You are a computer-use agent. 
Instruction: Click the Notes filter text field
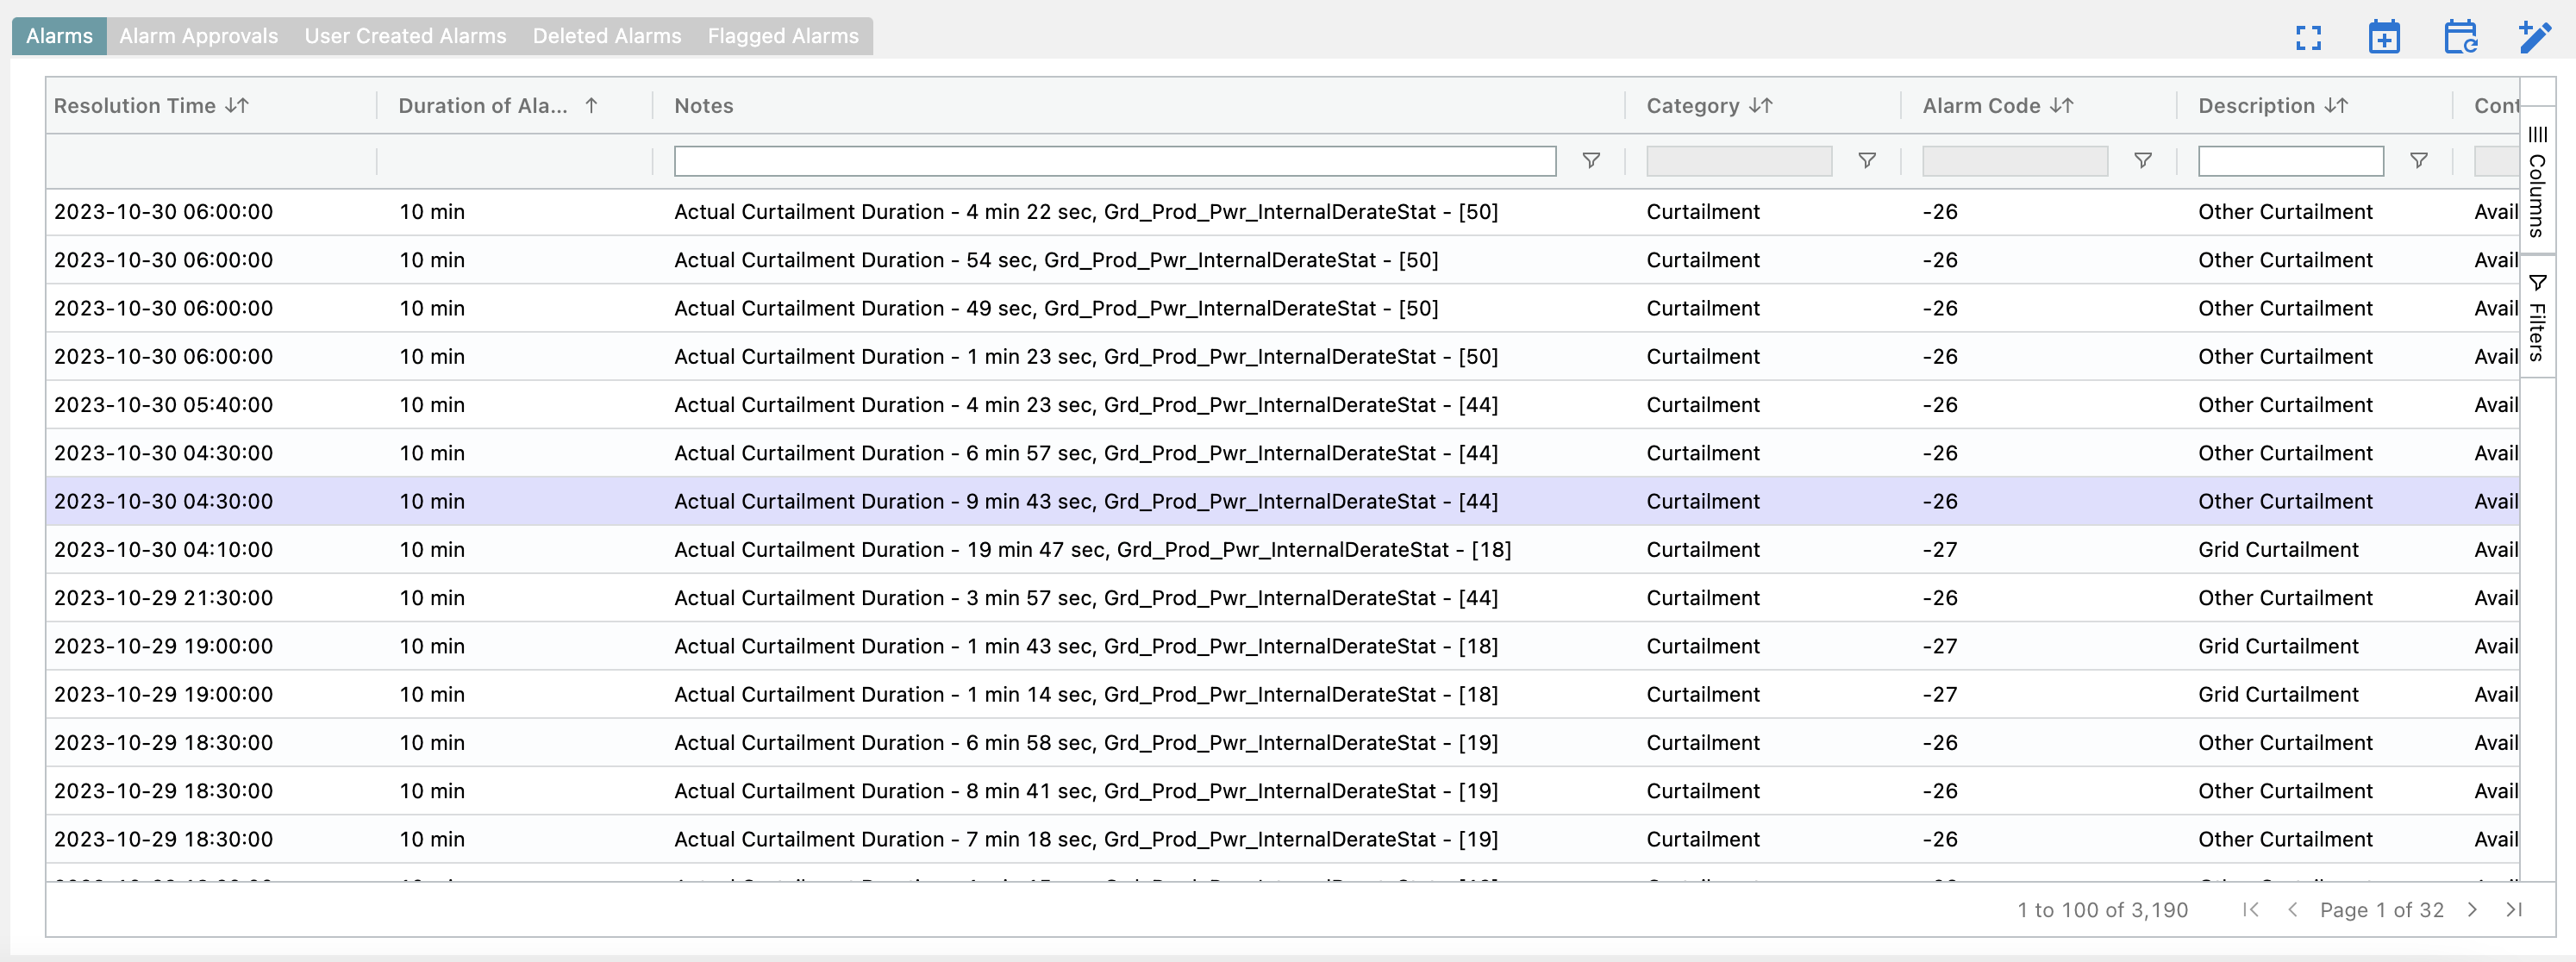(1114, 160)
